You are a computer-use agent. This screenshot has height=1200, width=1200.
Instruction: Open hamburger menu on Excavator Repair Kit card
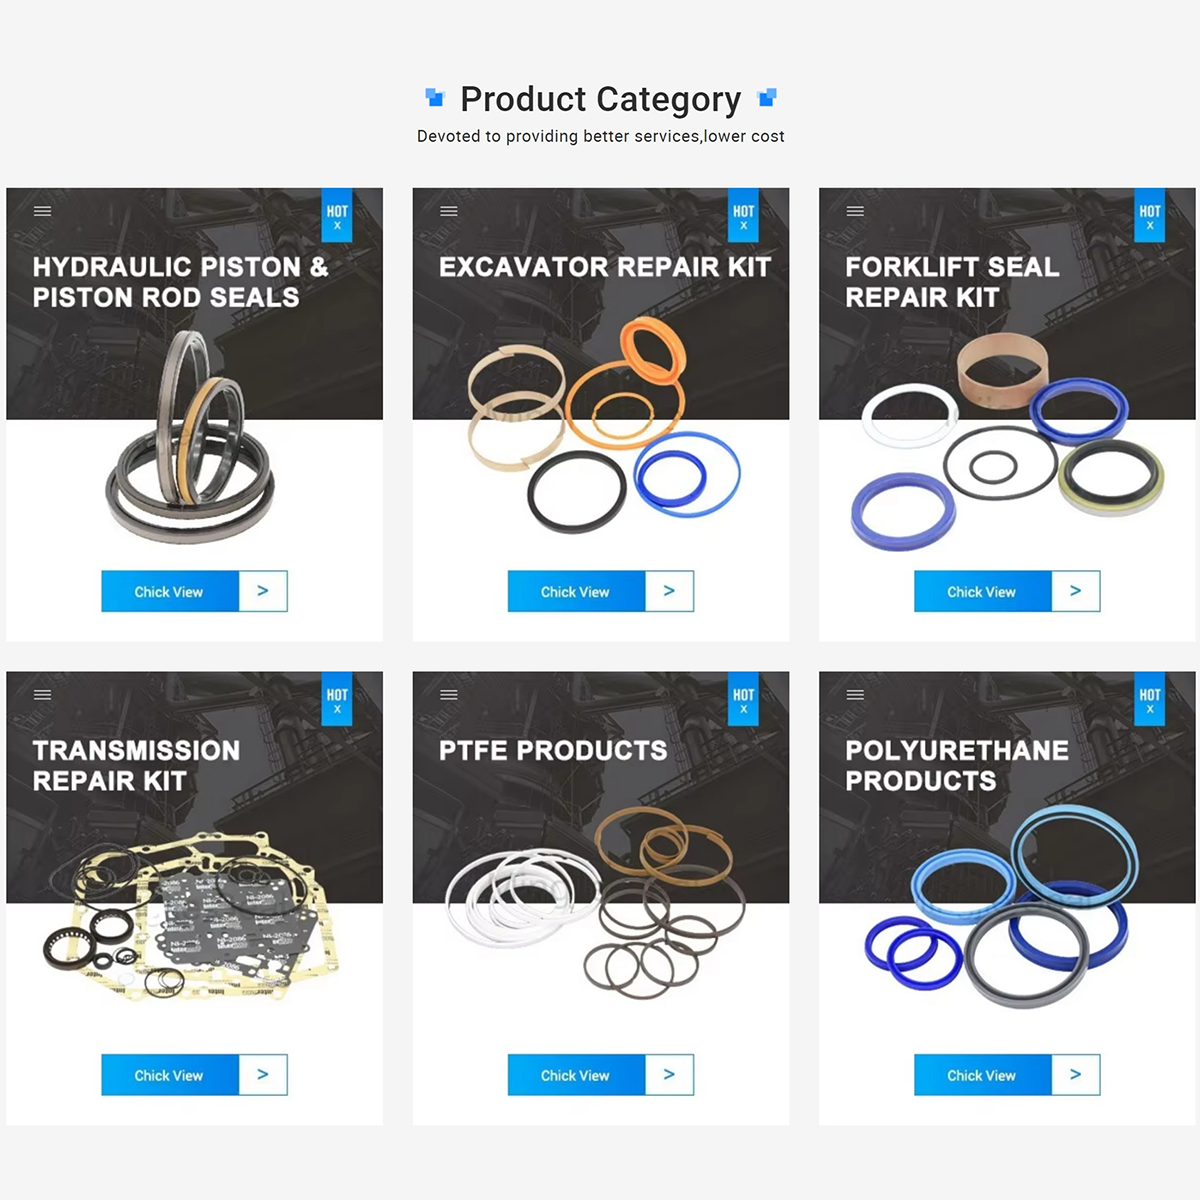449,211
